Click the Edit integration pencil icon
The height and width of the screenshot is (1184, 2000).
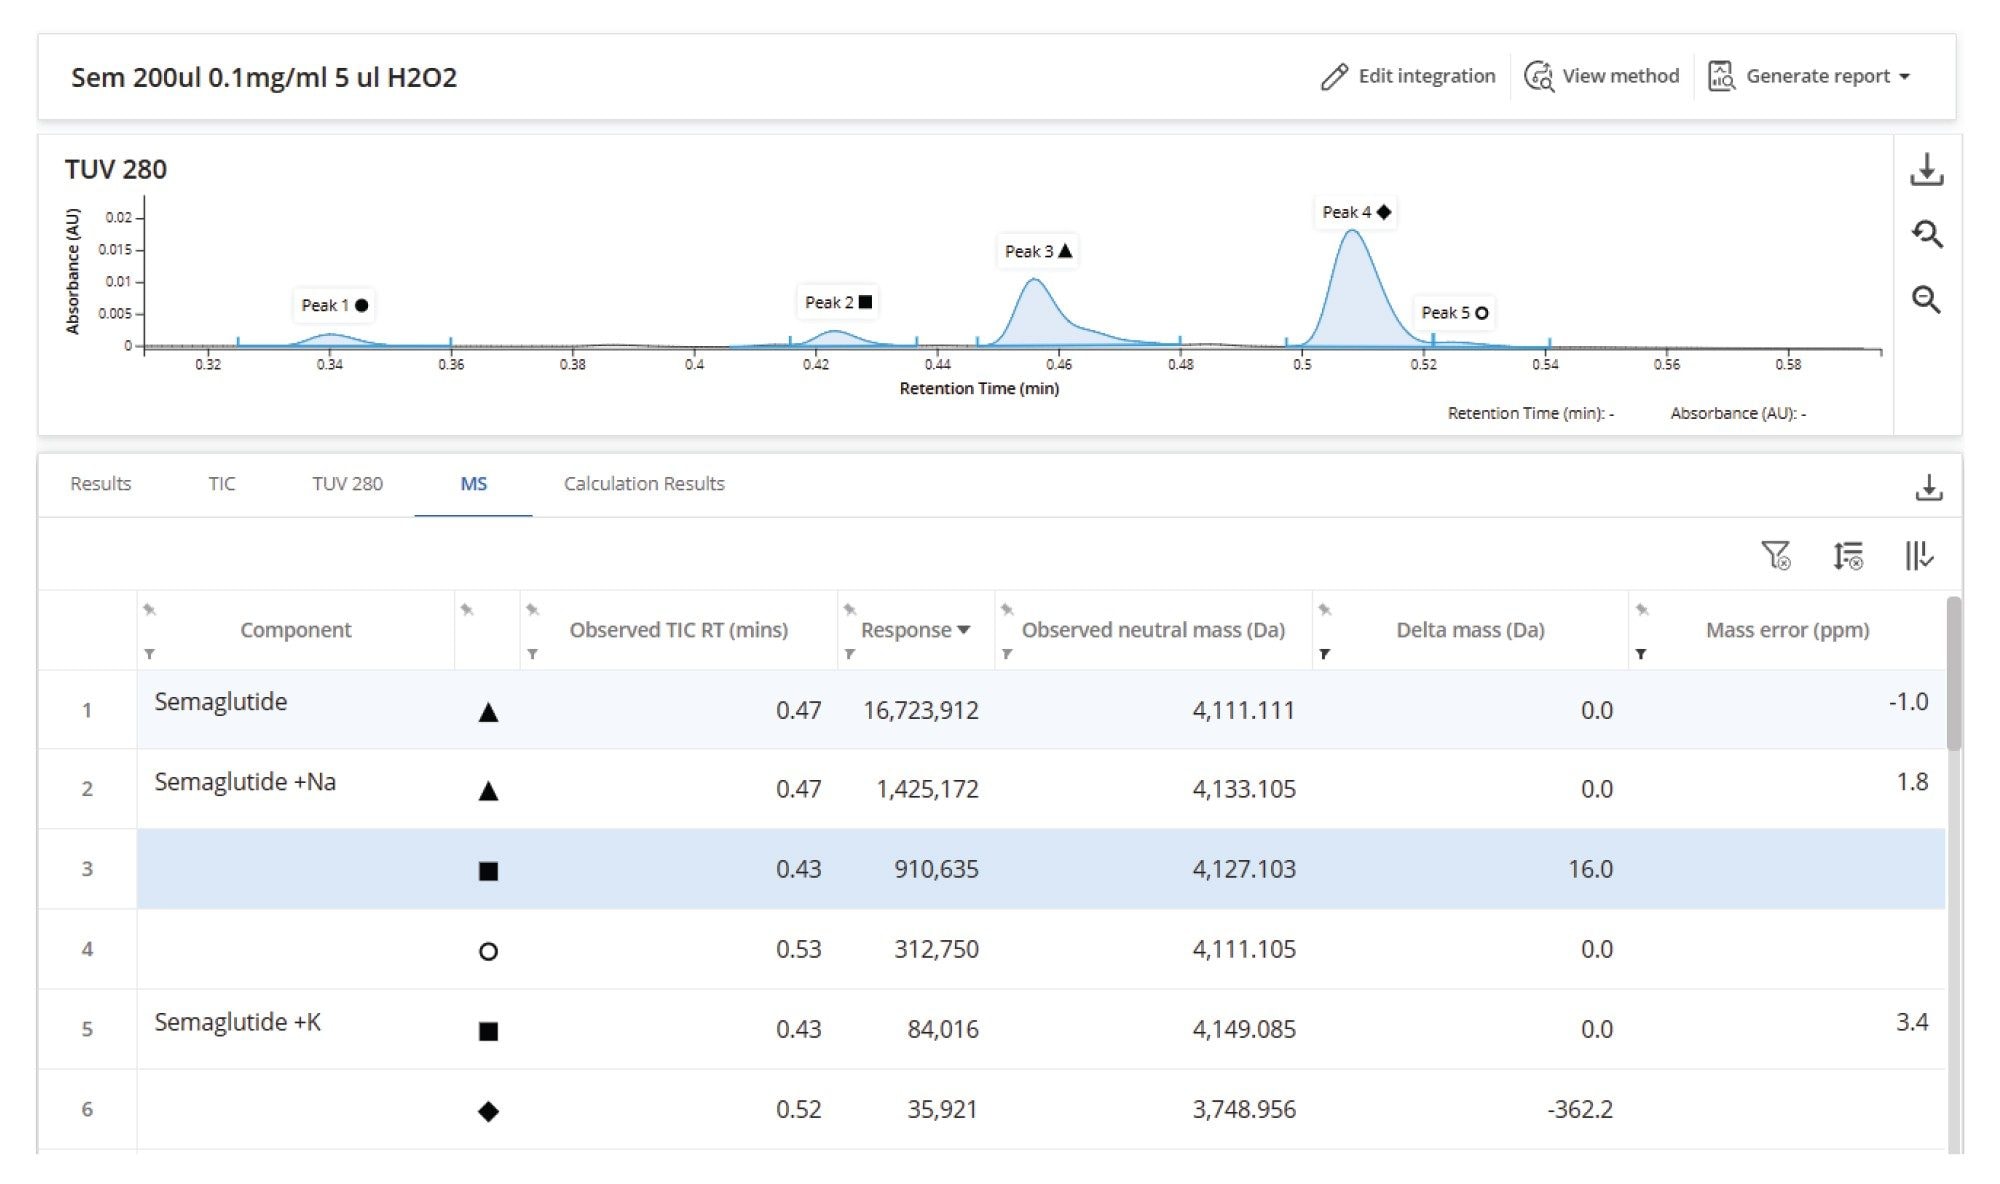[x=1334, y=77]
